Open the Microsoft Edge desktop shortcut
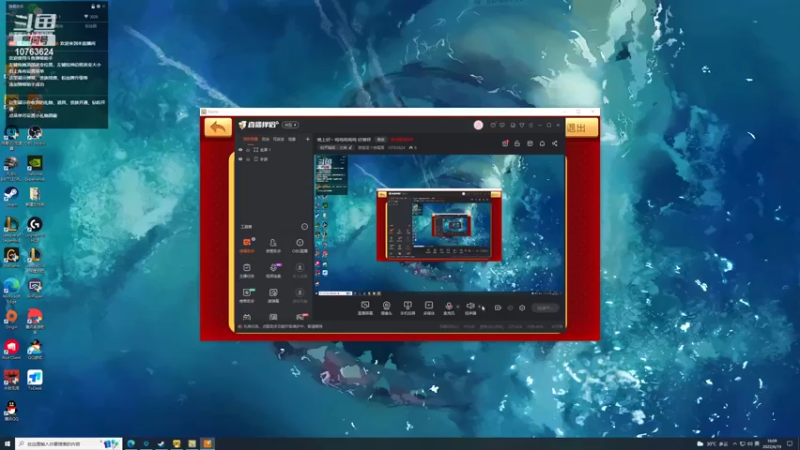The image size is (800, 450). tap(11, 290)
